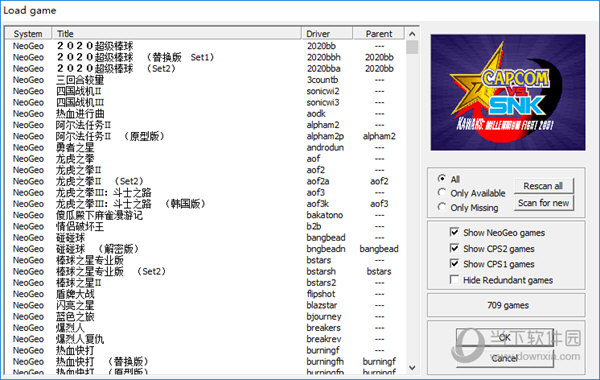Image resolution: width=600 pixels, height=380 pixels.
Task: Click the Cancel button
Action: 505,358
